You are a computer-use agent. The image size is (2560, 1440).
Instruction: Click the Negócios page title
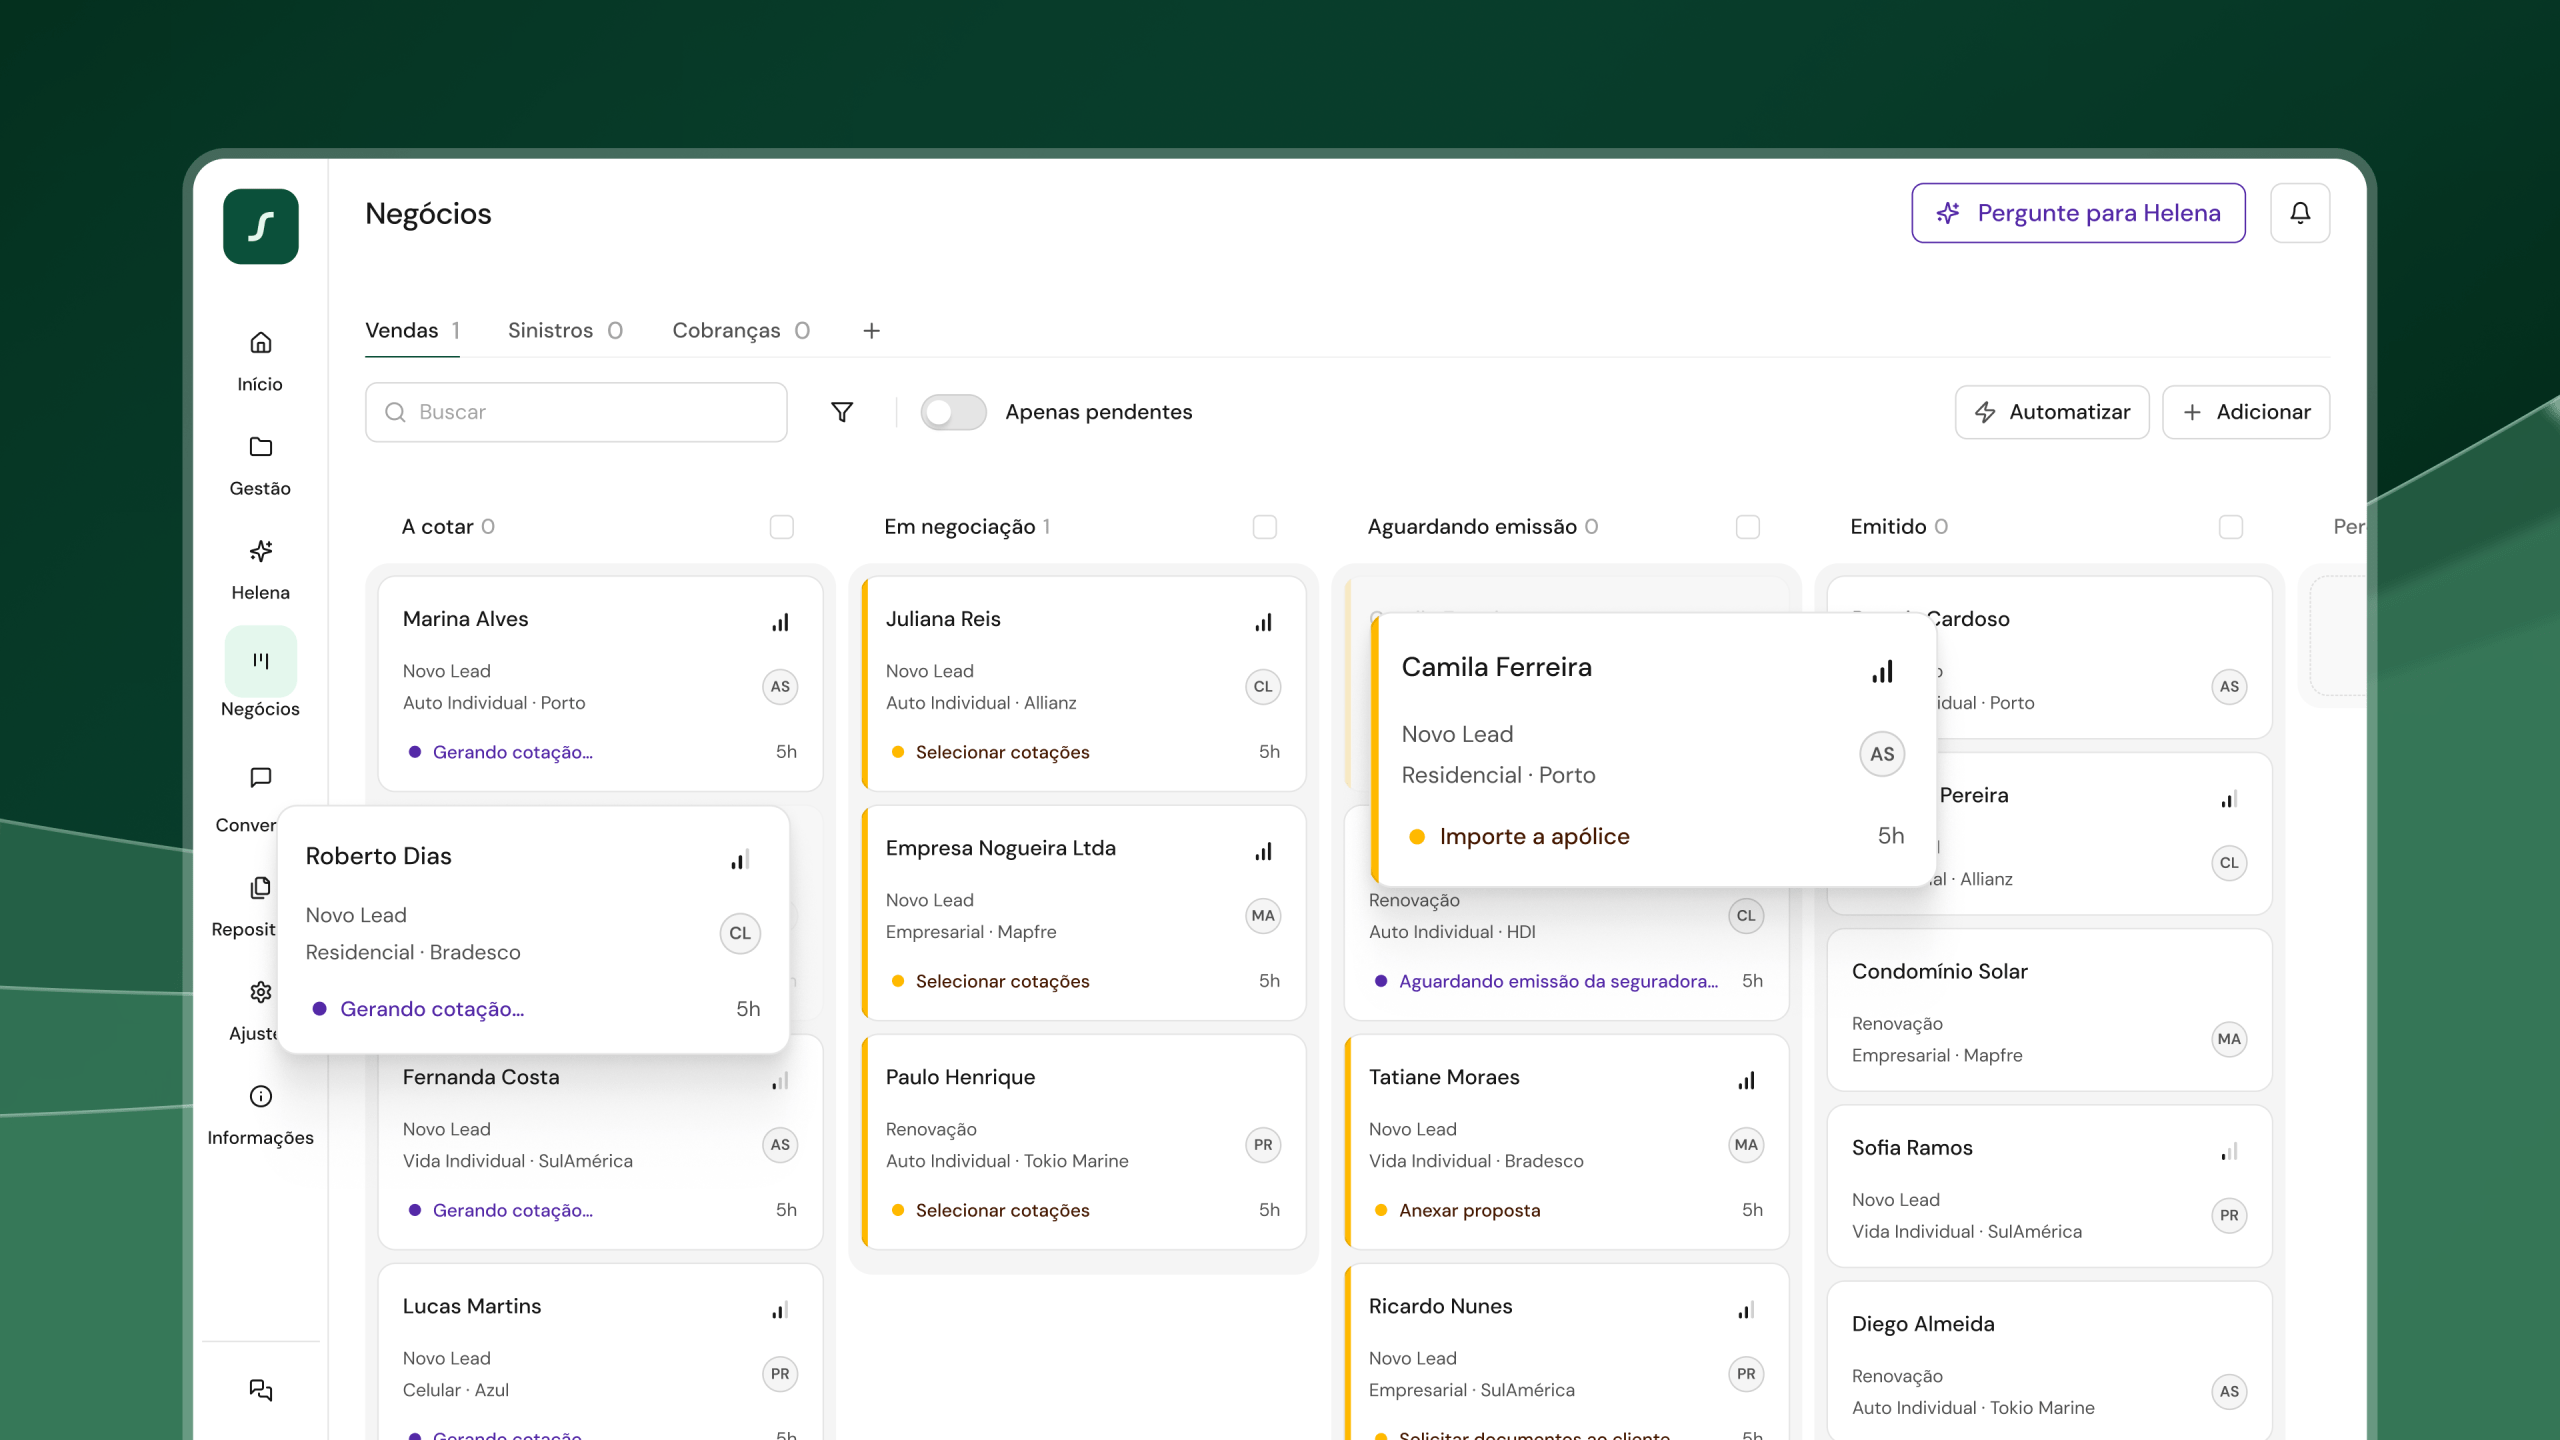(x=428, y=213)
